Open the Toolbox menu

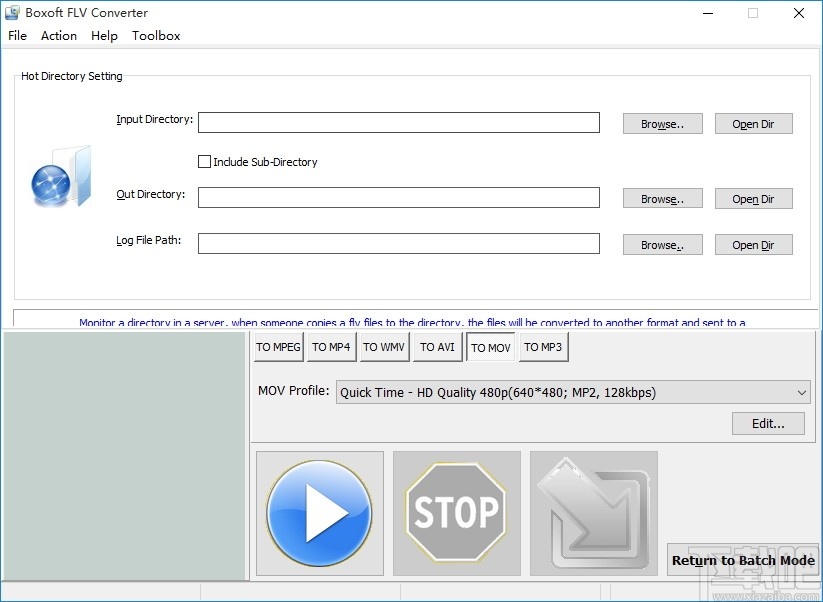tap(156, 35)
